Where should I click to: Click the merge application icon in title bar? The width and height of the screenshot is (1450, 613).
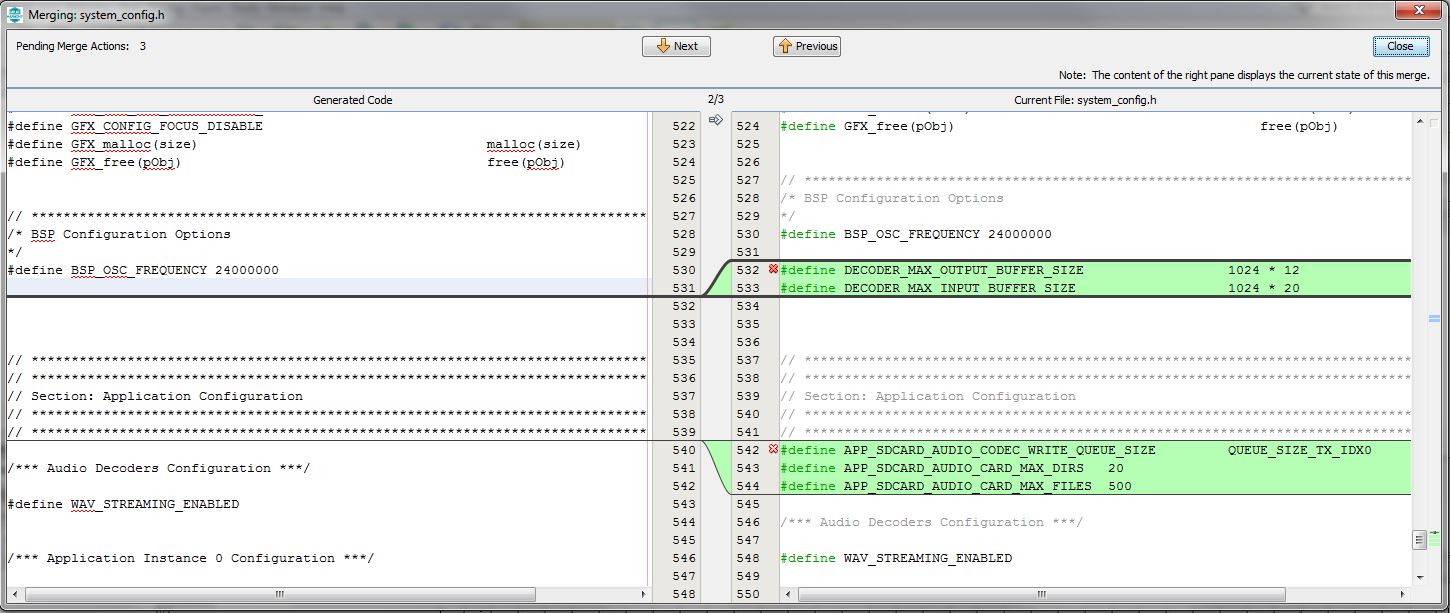pos(15,15)
